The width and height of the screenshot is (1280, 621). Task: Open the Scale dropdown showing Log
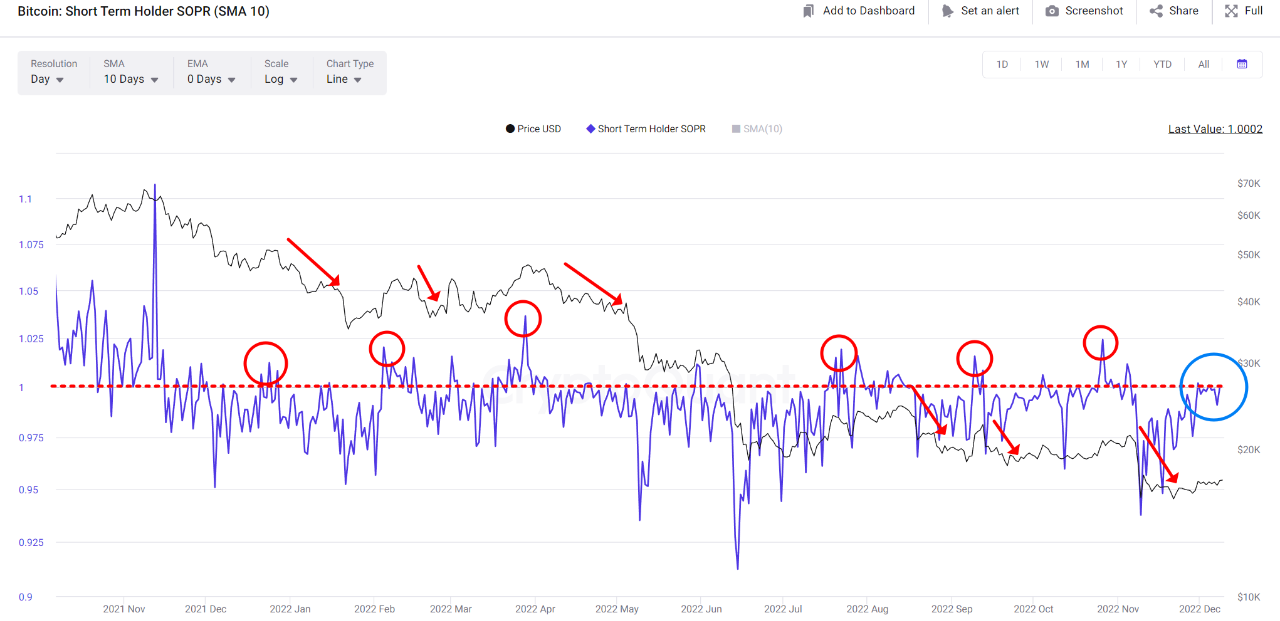tap(283, 78)
